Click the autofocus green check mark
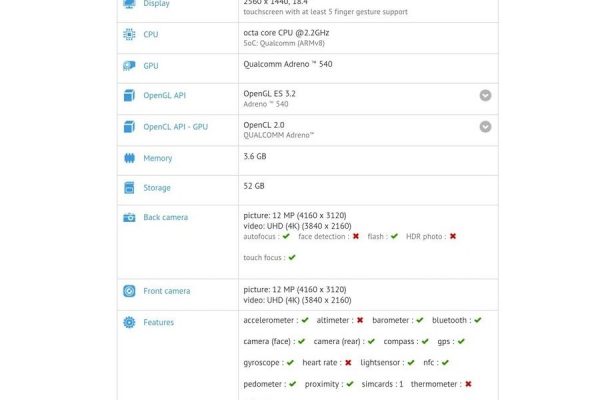This screenshot has height=400, width=600. tap(286, 237)
